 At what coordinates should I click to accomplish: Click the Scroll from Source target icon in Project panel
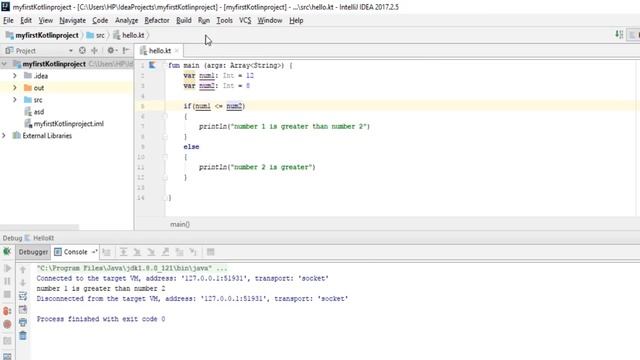pos(82,51)
